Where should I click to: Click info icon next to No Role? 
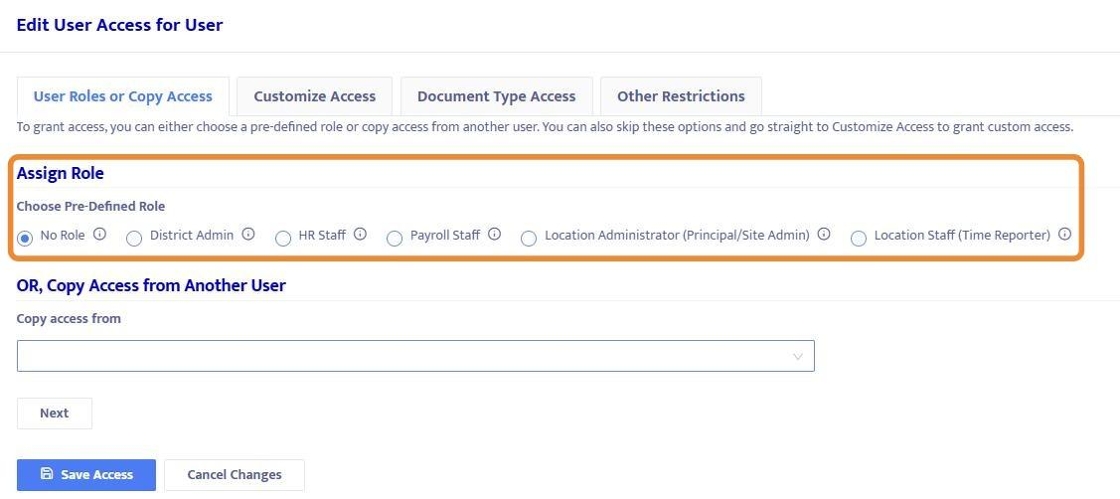pyautogui.click(x=100, y=235)
